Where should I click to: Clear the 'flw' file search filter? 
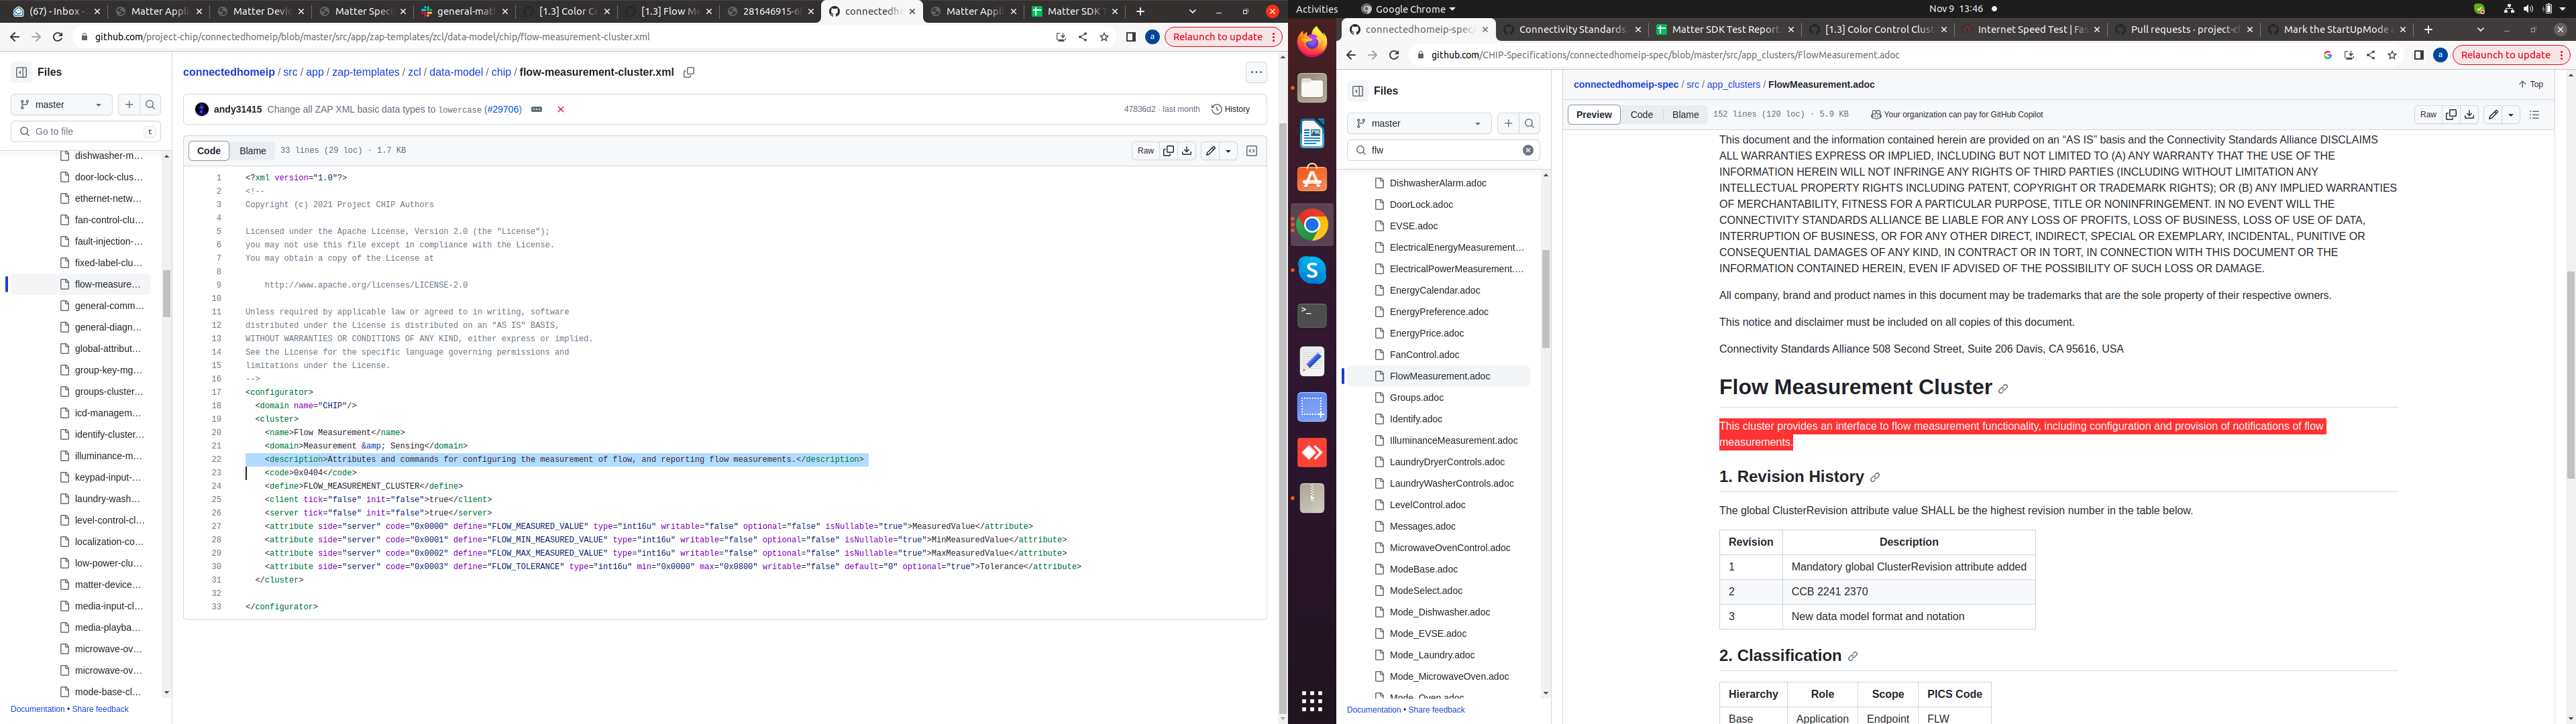1528,150
